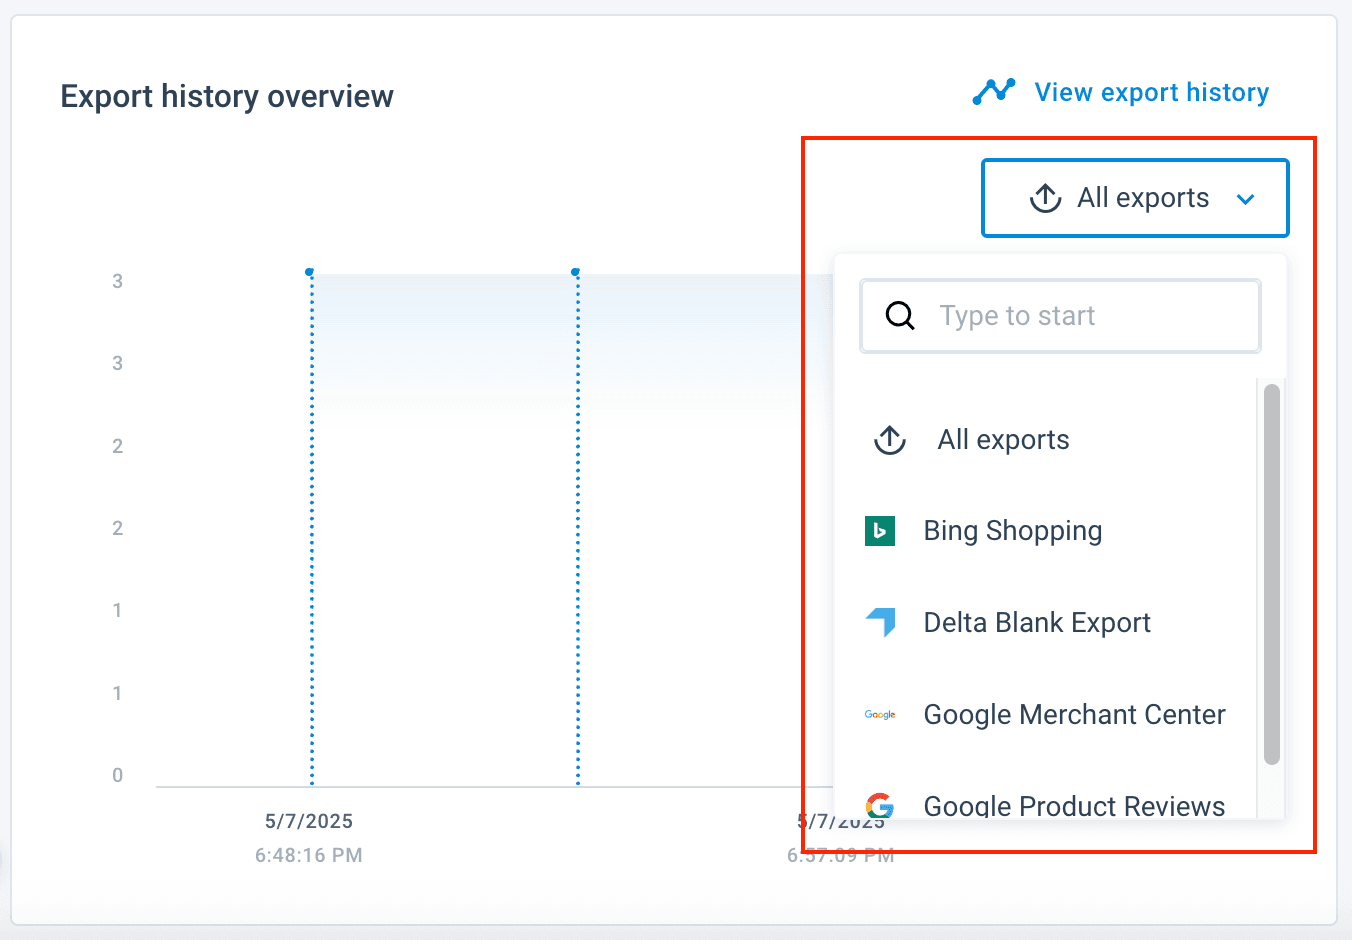Select Google Product Reviews option
Viewport: 1352px width, 940px height.
(x=1074, y=805)
